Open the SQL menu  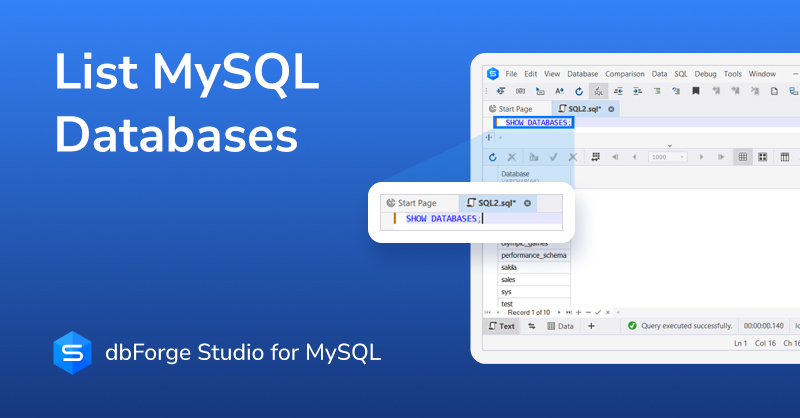(681, 74)
